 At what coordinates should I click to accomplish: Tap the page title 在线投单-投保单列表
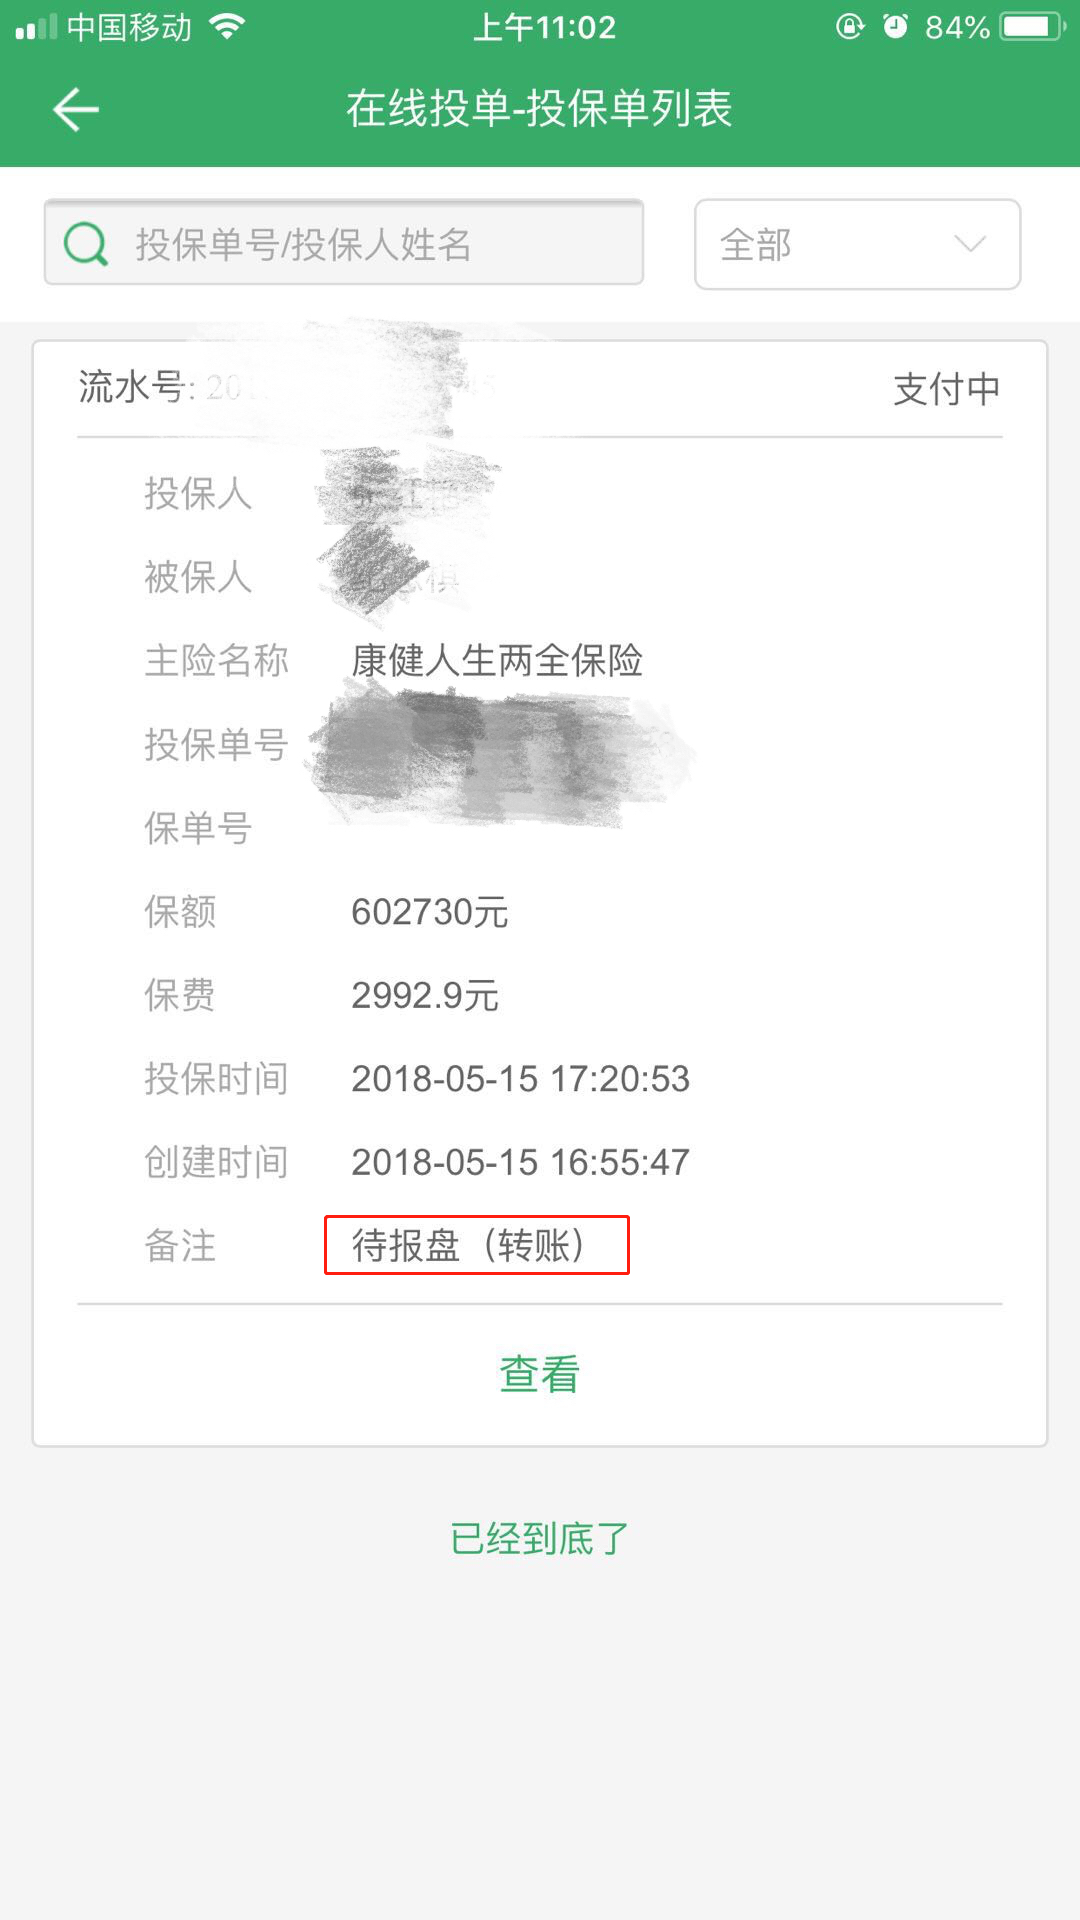tap(540, 108)
